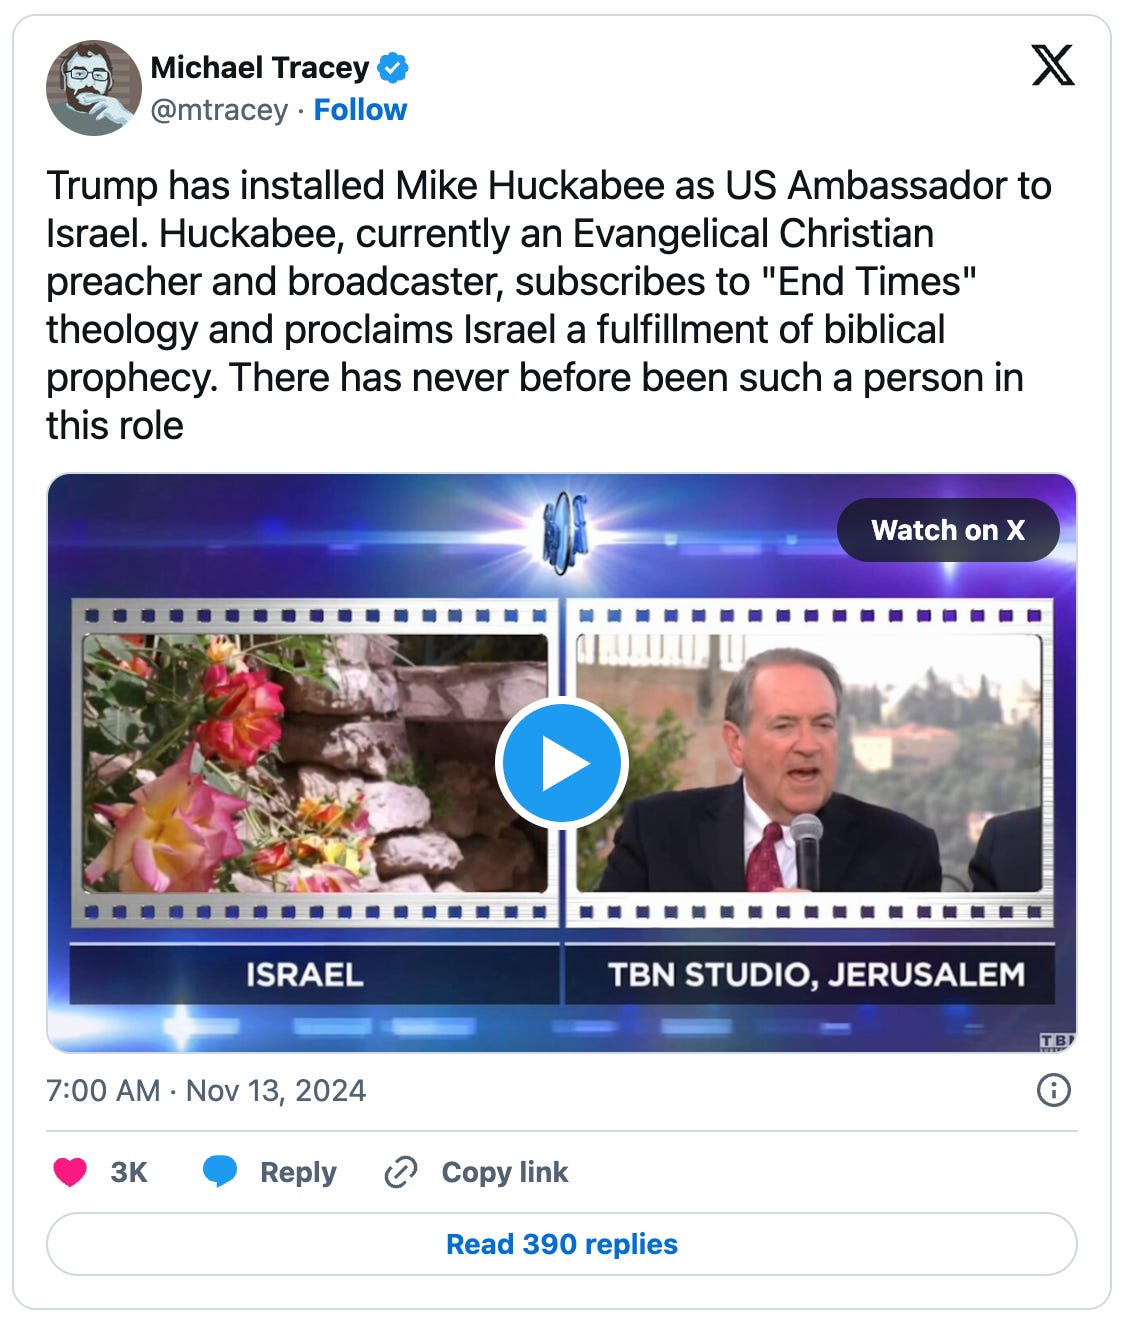The height and width of the screenshot is (1322, 1124).
Task: Open the X logo in tweet corner
Action: pyautogui.click(x=1052, y=66)
